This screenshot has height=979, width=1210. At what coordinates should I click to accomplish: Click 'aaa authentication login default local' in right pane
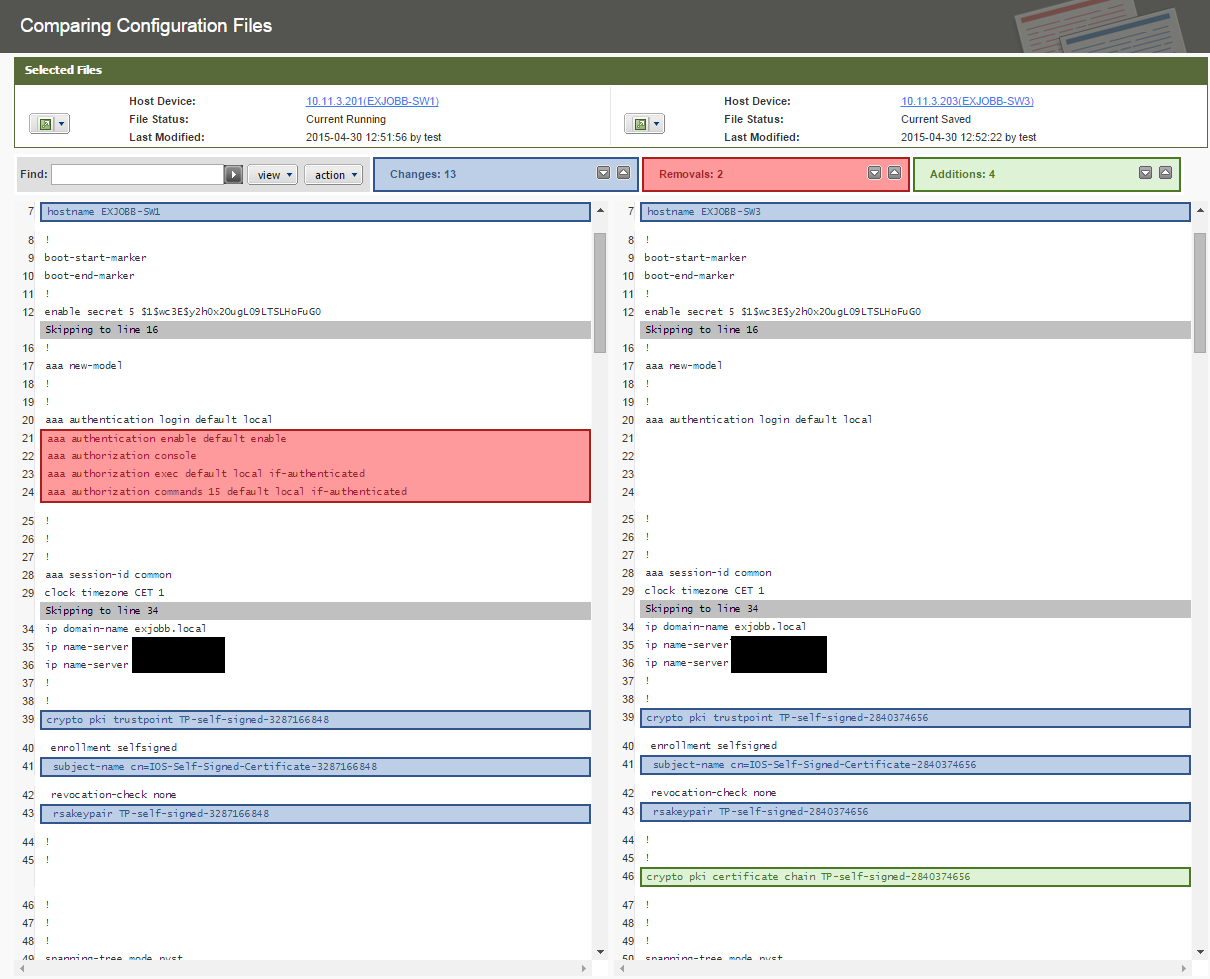(x=759, y=420)
